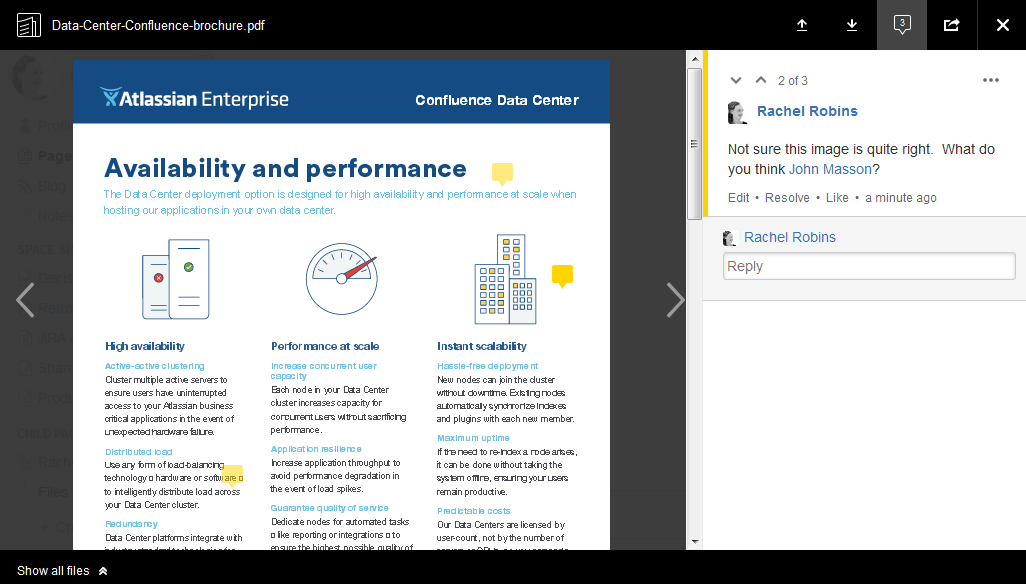Click the John Masson mention link
The height and width of the screenshot is (584, 1026).
coord(830,169)
